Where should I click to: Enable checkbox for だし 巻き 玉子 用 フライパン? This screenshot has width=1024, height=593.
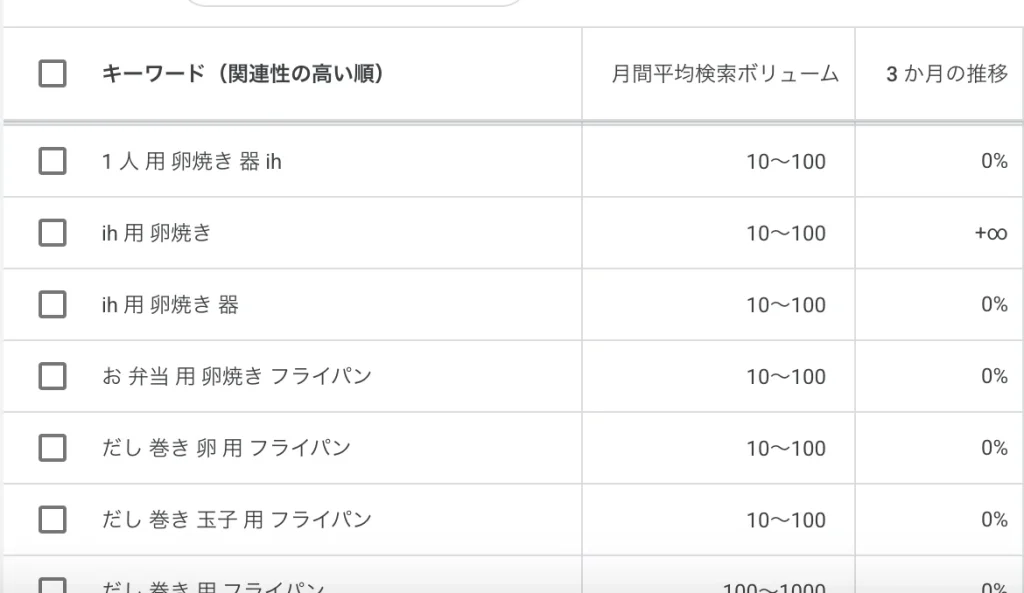click(52, 520)
